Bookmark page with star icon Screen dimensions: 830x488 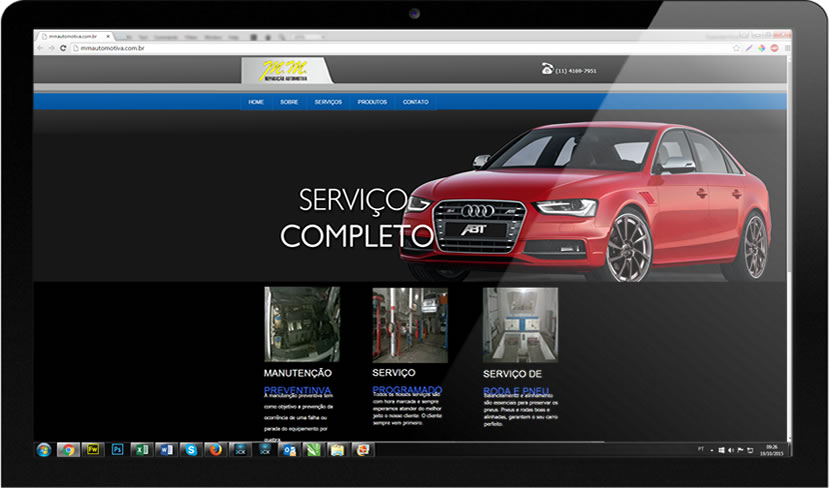736,48
